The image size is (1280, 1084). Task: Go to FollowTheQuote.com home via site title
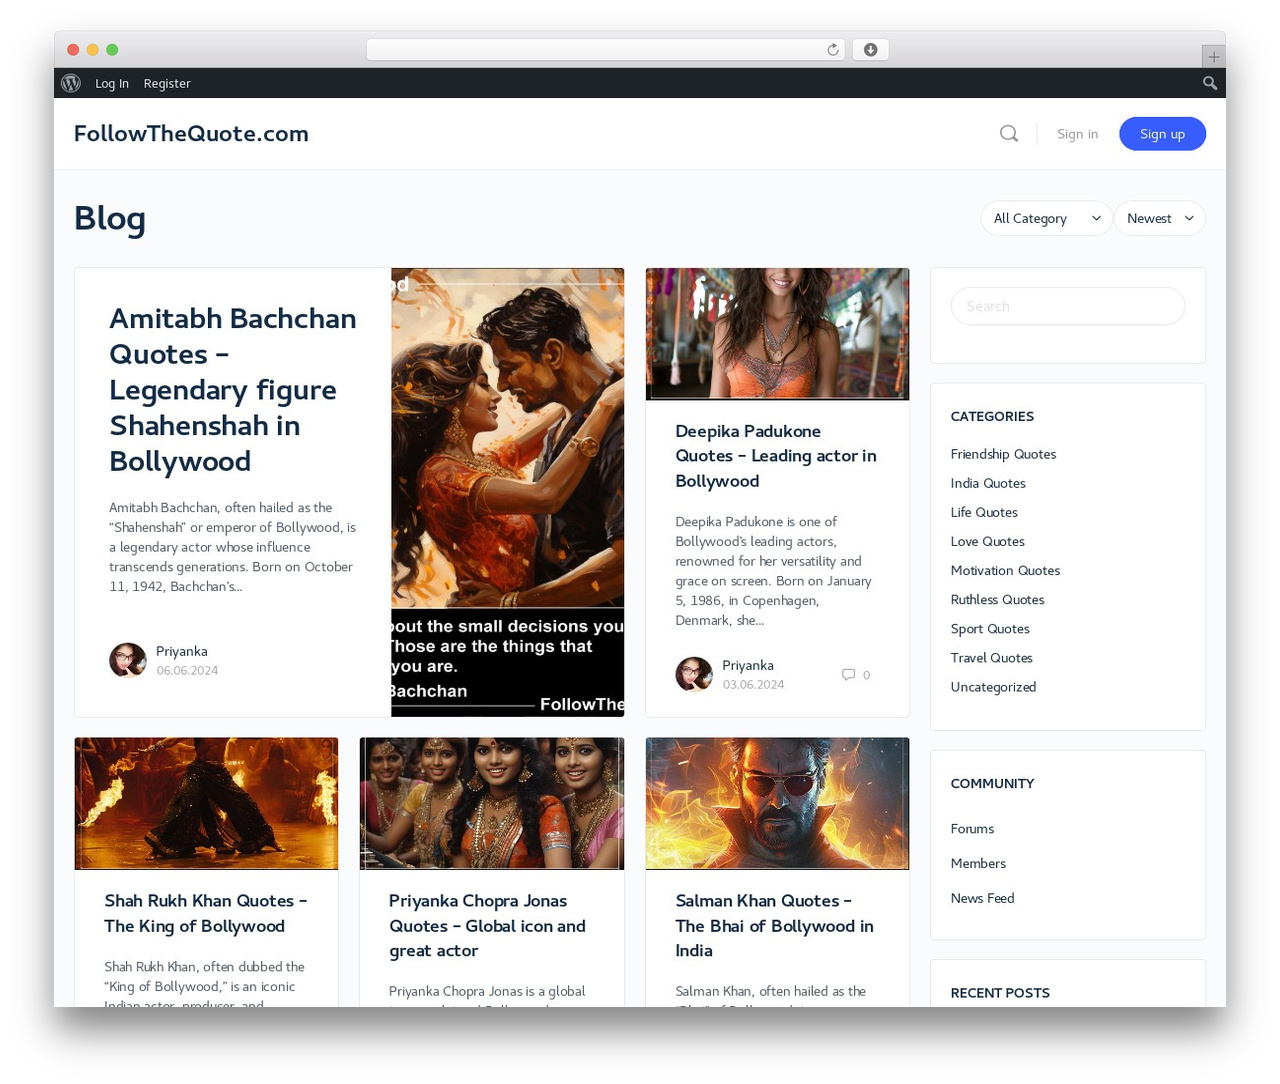click(191, 134)
